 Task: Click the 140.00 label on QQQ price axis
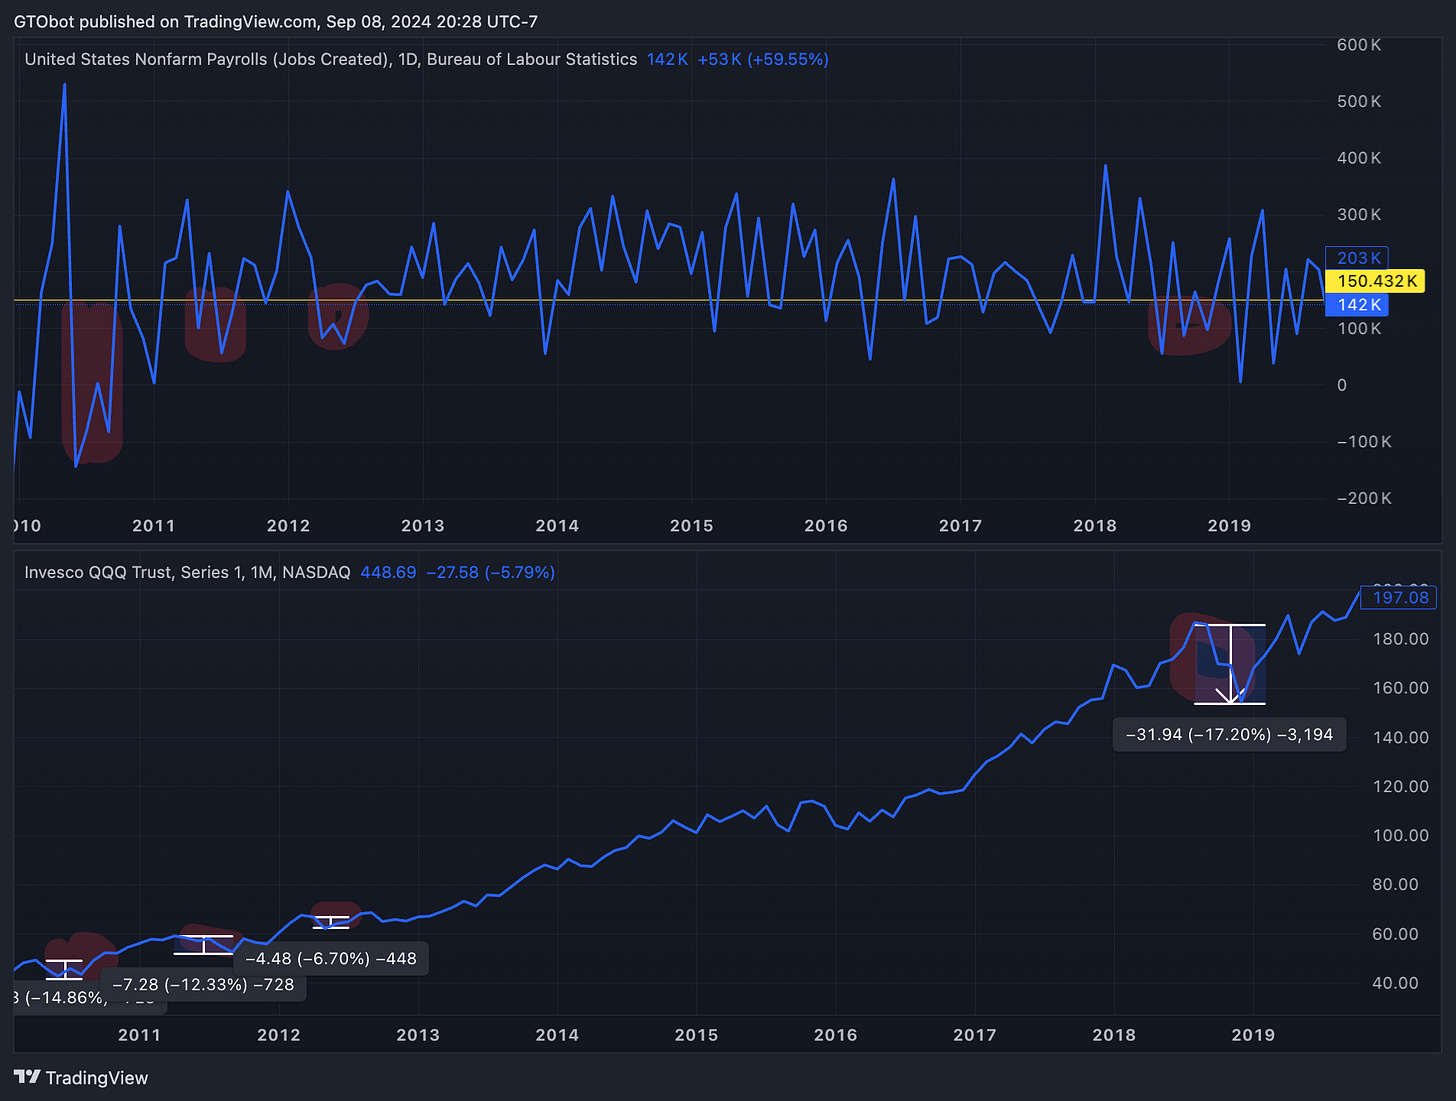[x=1400, y=737]
